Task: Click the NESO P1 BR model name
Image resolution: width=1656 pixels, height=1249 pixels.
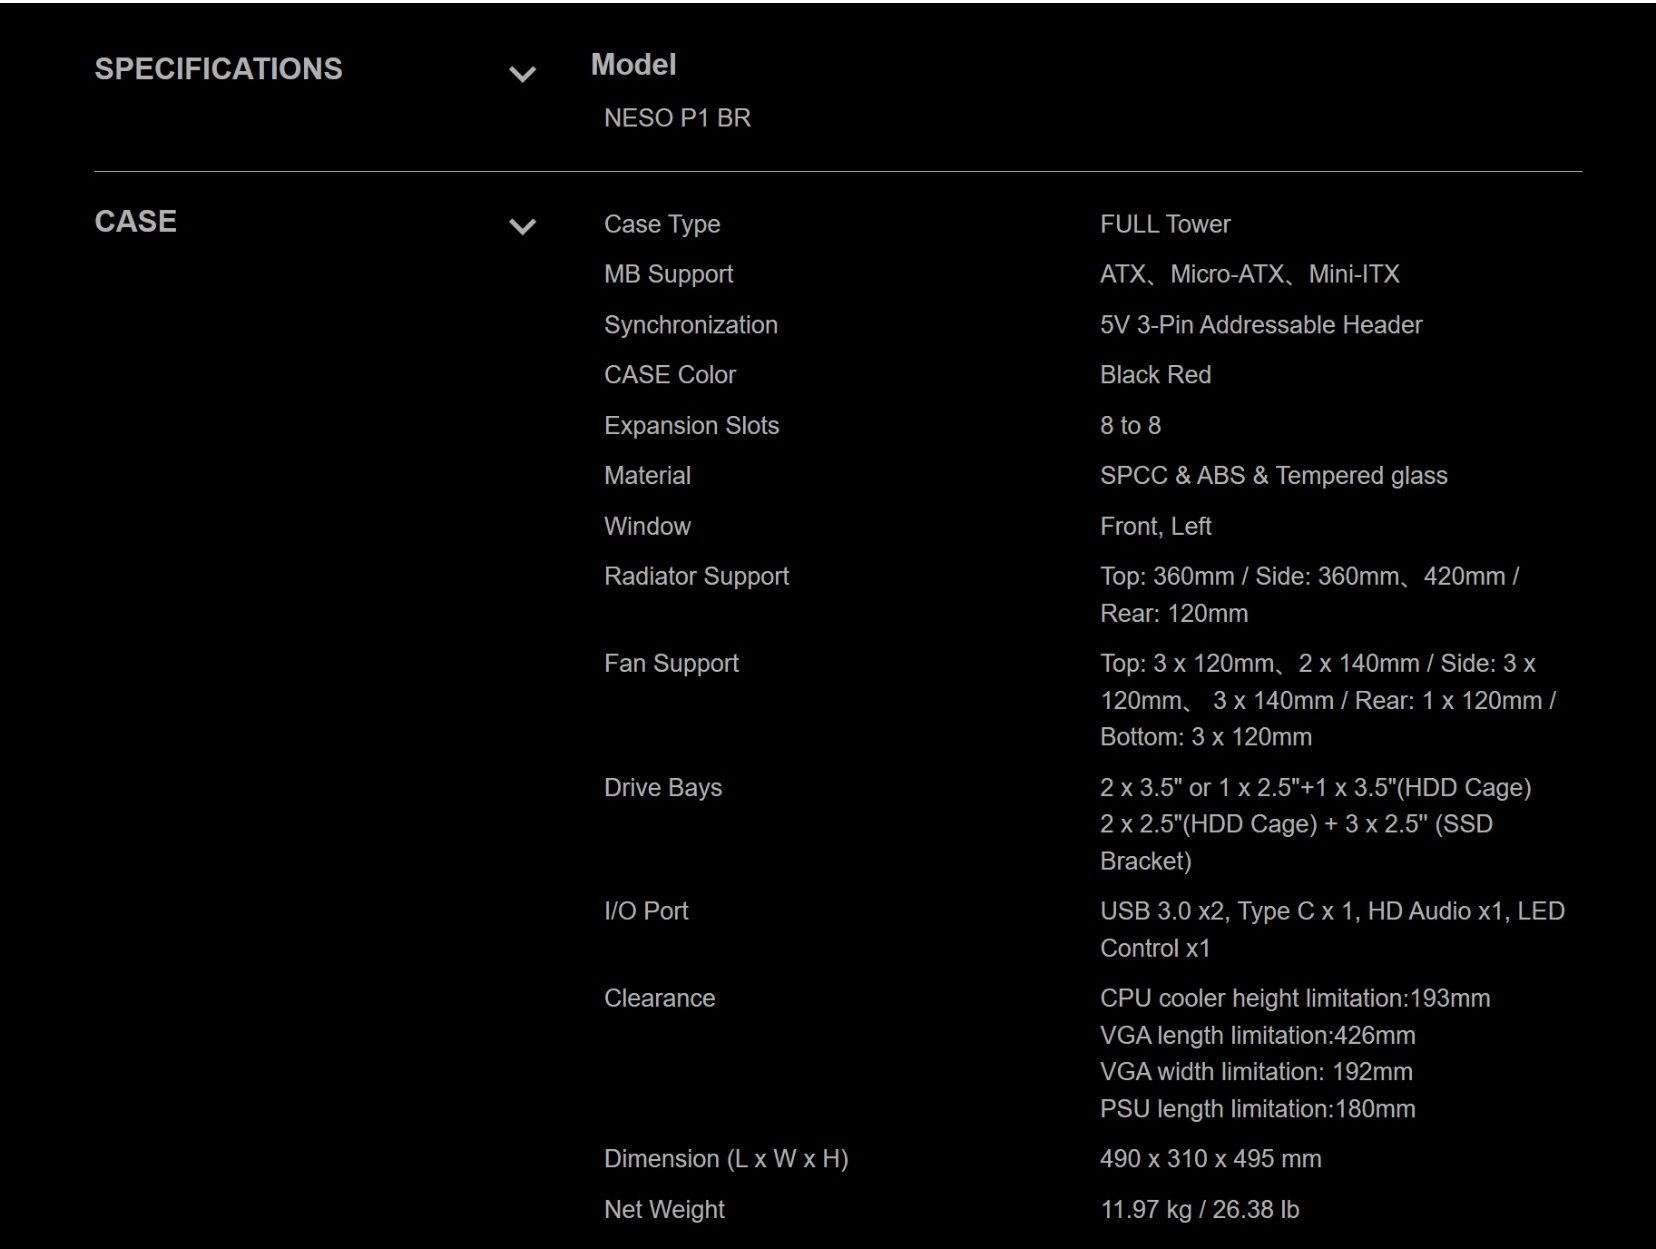Action: [677, 118]
